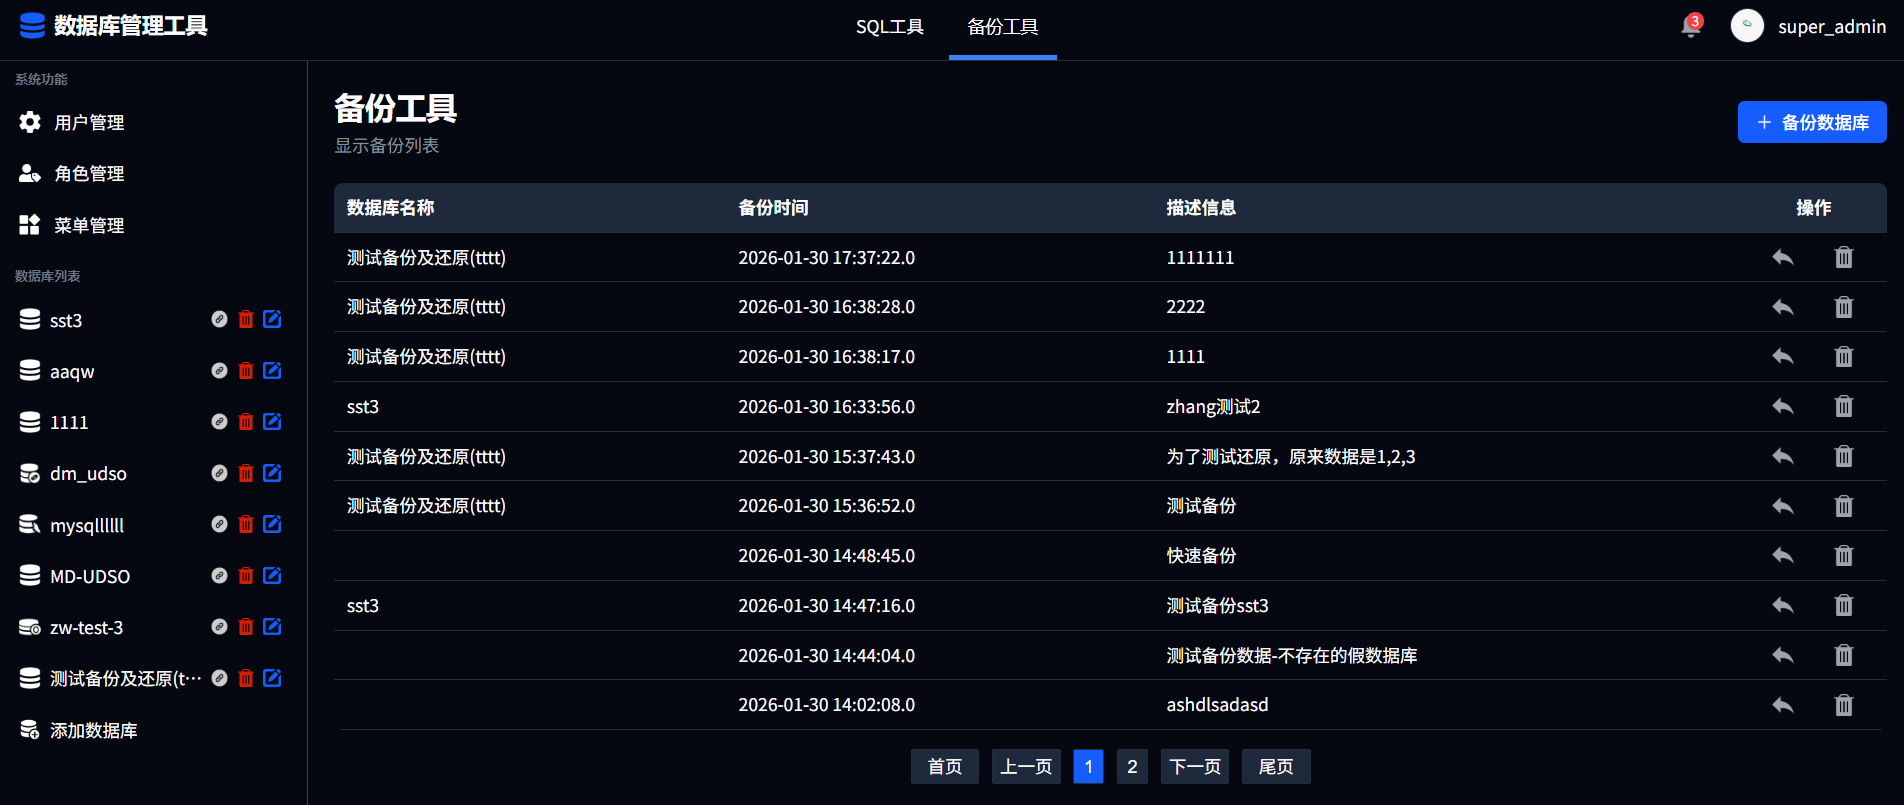Click 添加数据库 in the sidebar
The image size is (1904, 805).
93,730
